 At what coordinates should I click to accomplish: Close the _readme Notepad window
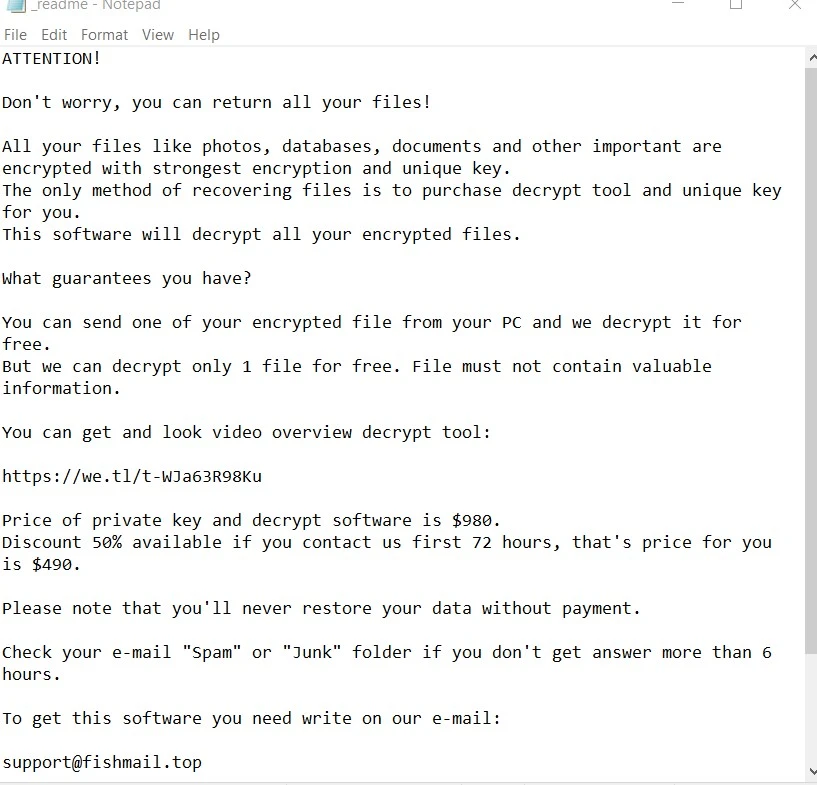(x=795, y=4)
